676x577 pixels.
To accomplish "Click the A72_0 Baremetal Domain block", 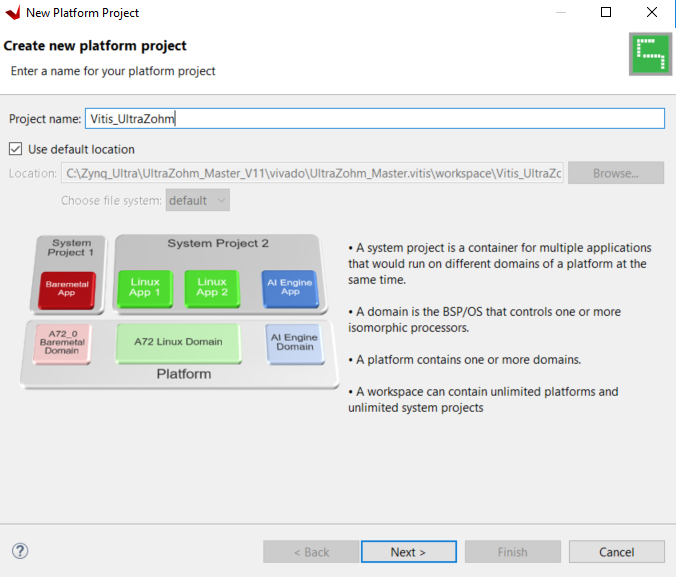I will click(x=62, y=343).
